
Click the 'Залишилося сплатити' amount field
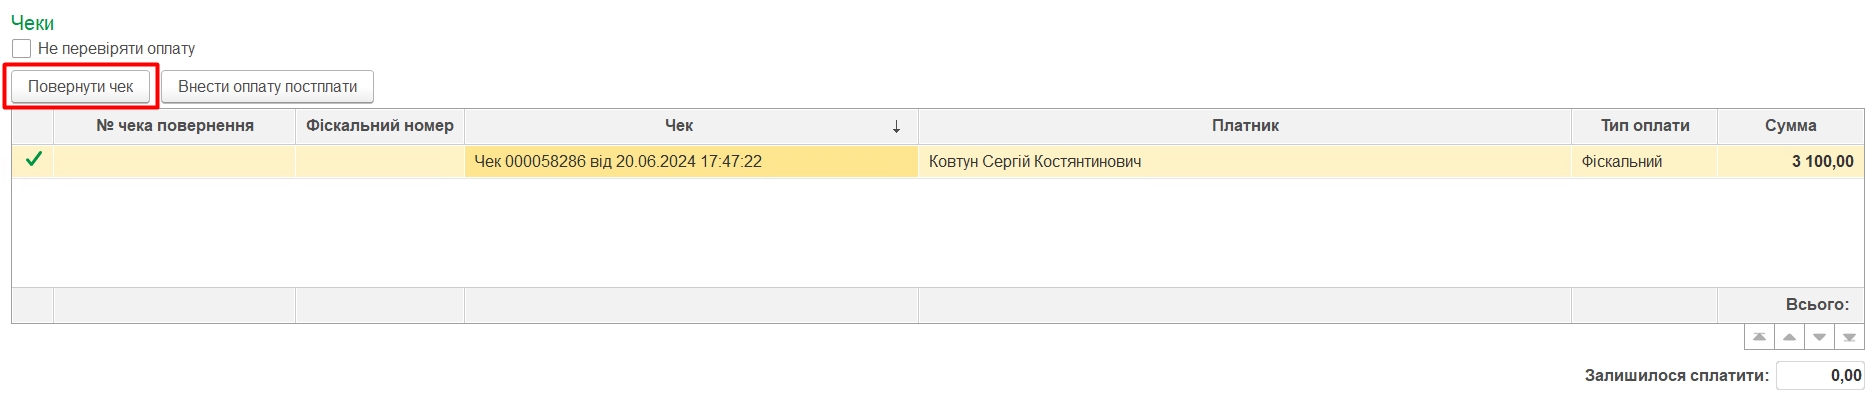click(1820, 376)
